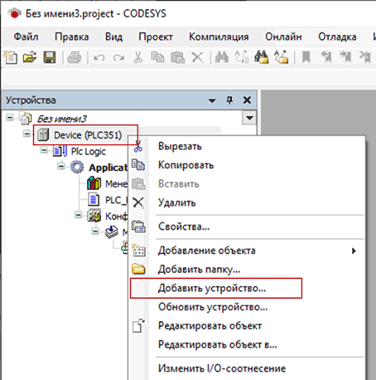Open the device tree view dropdown arrow
Image resolution: width=376 pixels, height=380 pixels.
249,118
